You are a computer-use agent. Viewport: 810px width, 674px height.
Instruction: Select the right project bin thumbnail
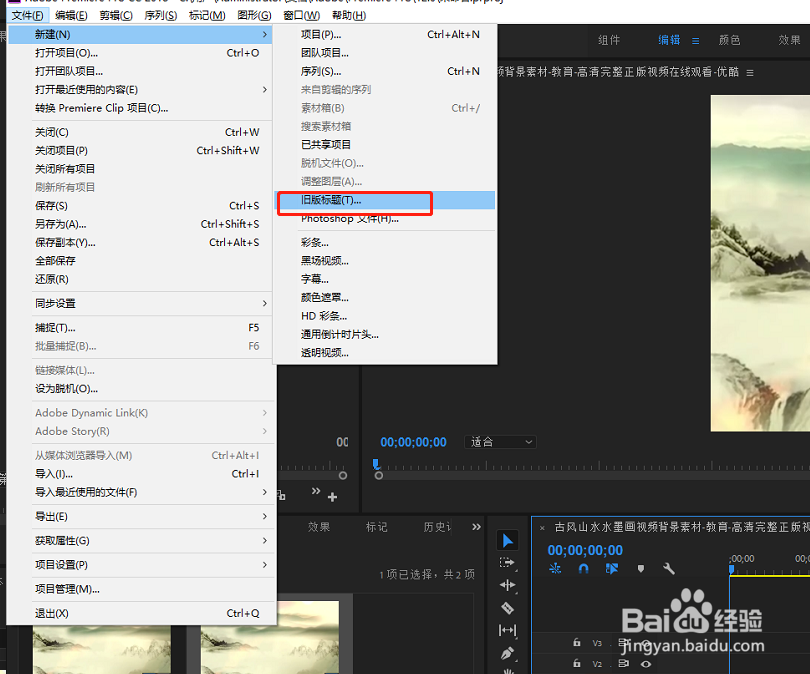click(270, 637)
